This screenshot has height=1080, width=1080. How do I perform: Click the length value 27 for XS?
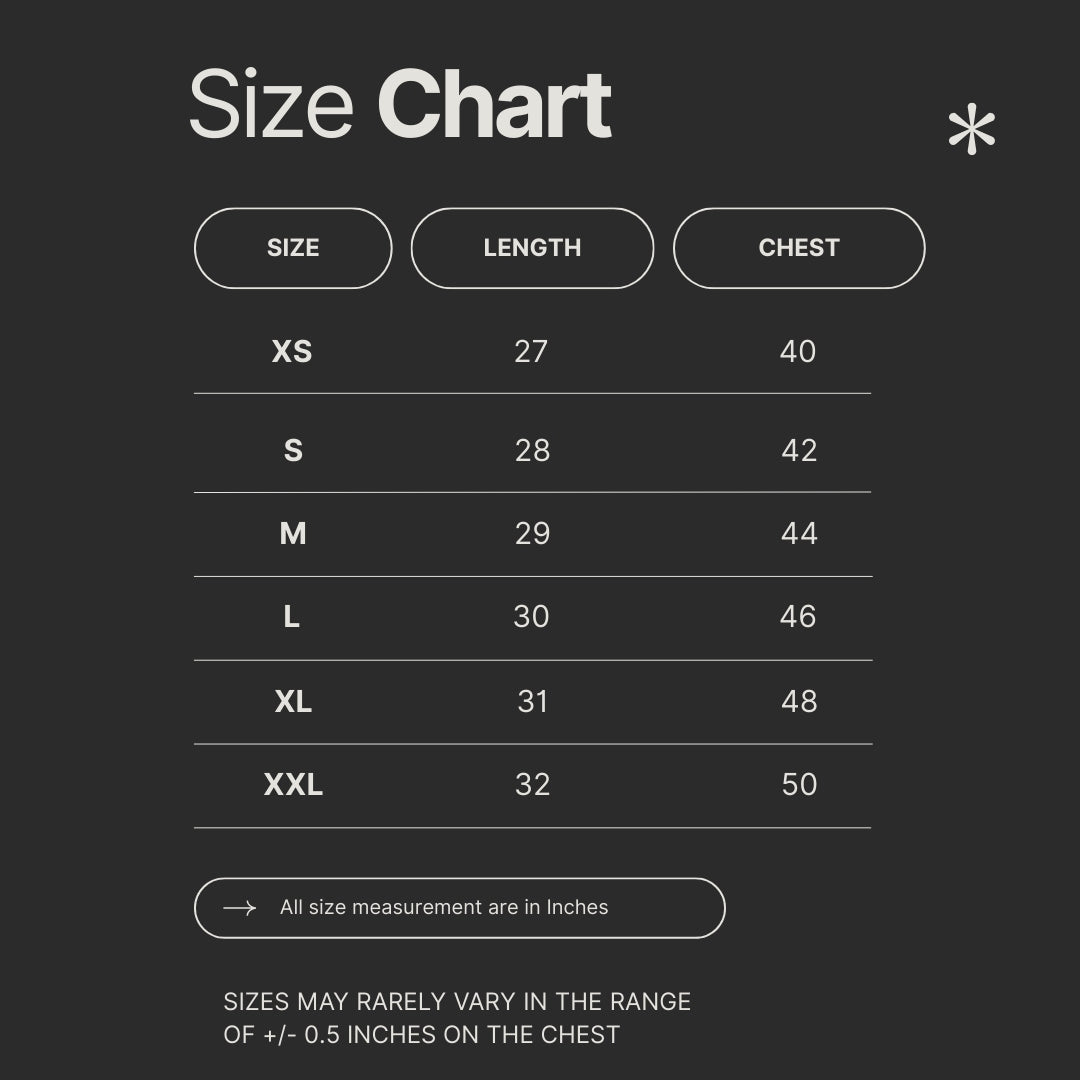click(x=531, y=351)
